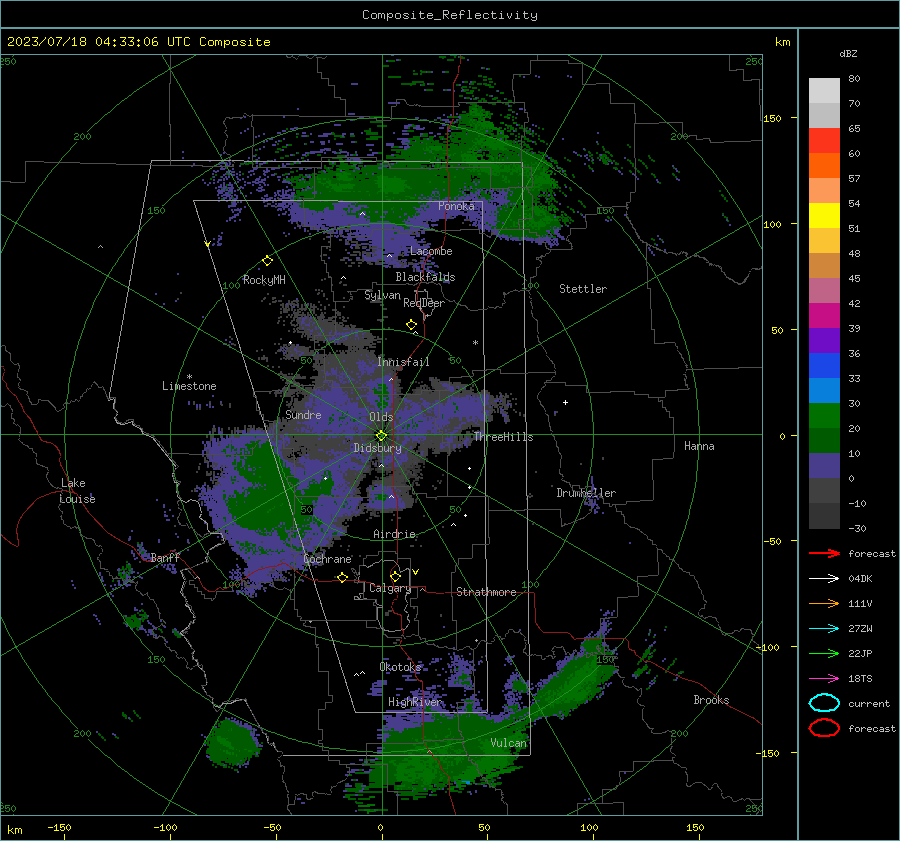Click the Blackfalds city label
This screenshot has height=841, width=900.
click(425, 277)
